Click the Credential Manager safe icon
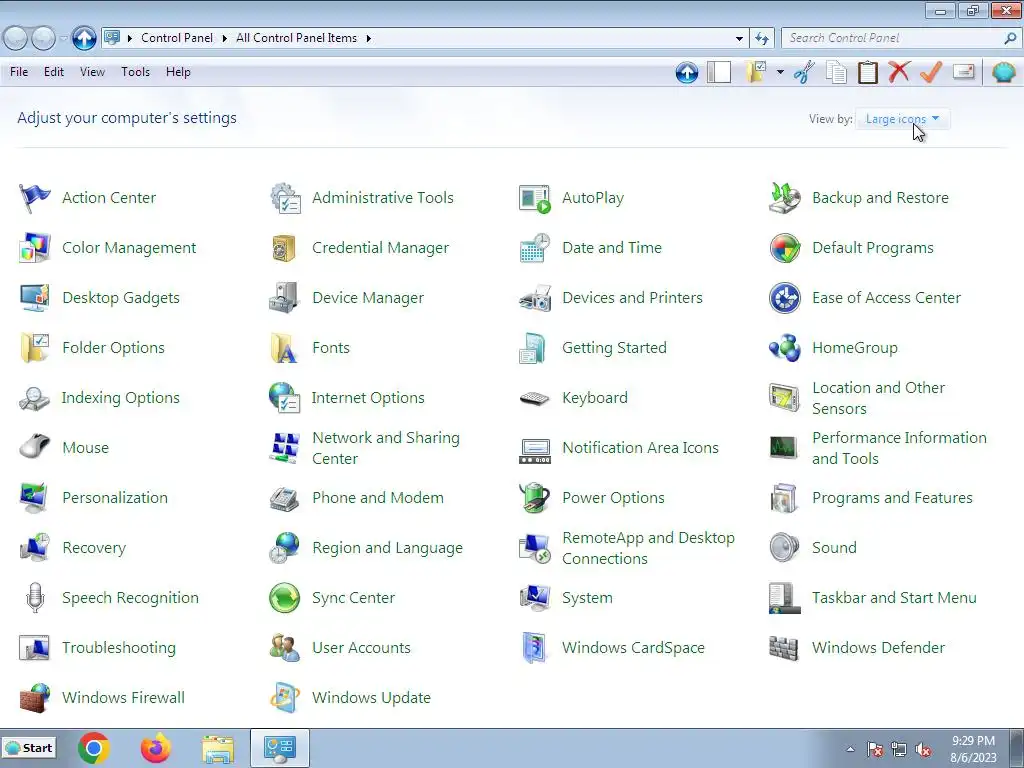 284,248
